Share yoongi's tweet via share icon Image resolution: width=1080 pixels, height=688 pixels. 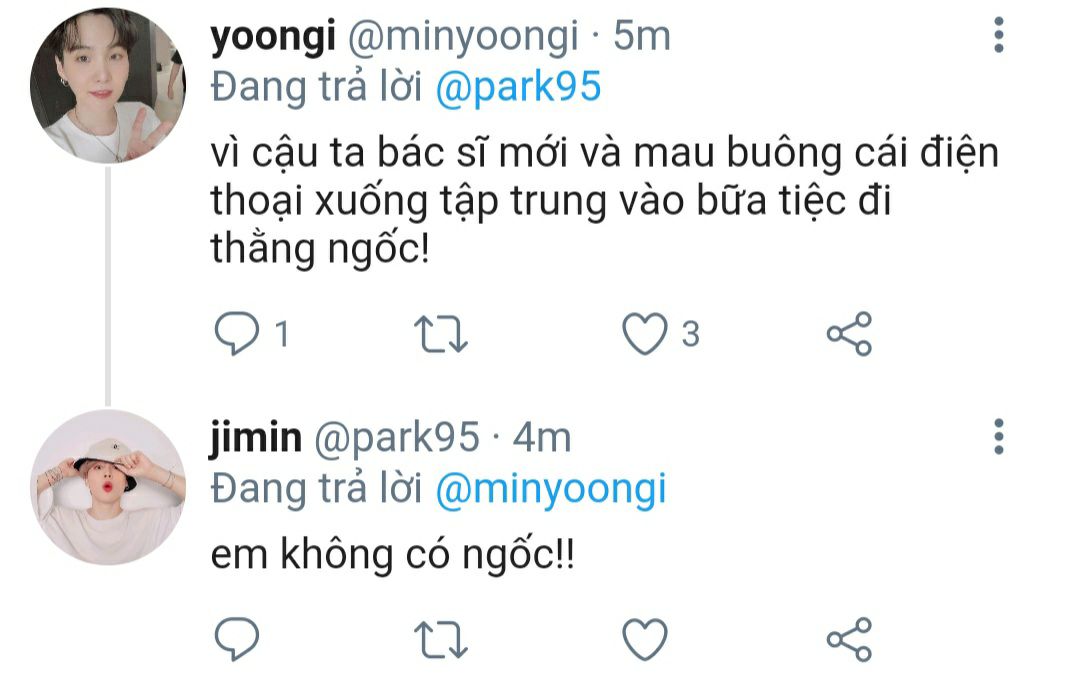tap(849, 333)
